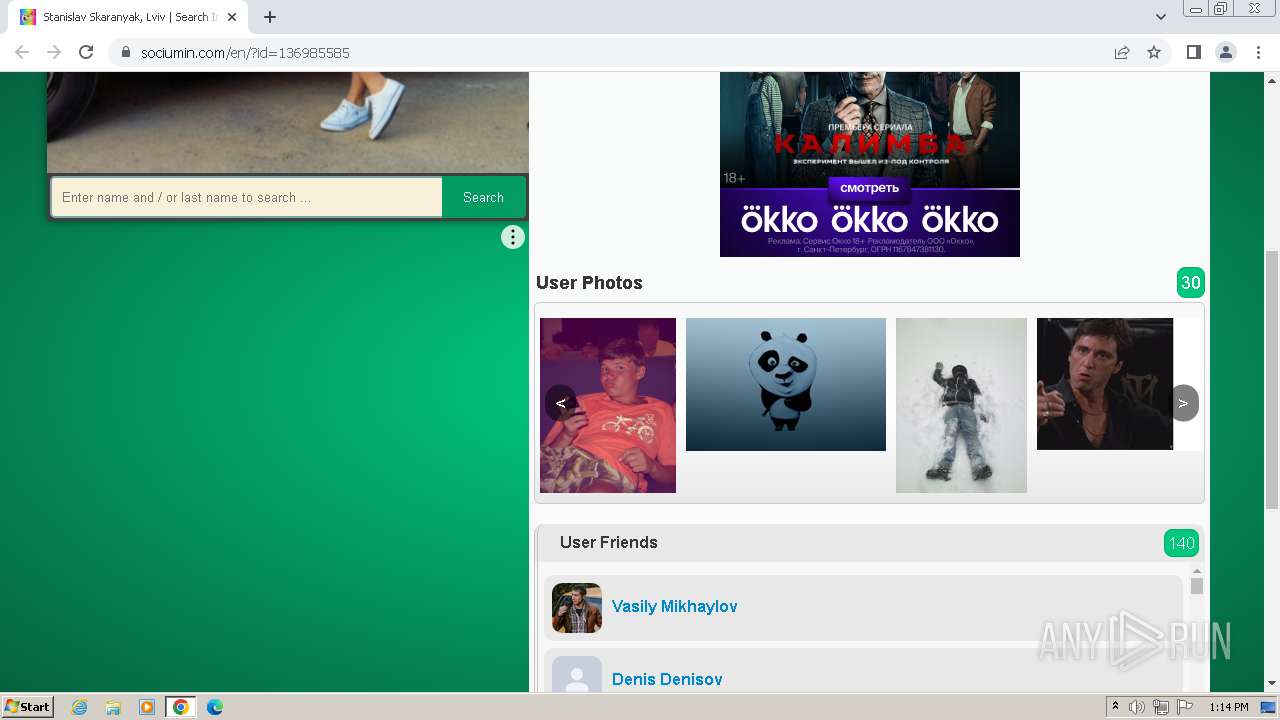Click the User Photos heading
Image resolution: width=1280 pixels, height=720 pixels.
pos(589,283)
